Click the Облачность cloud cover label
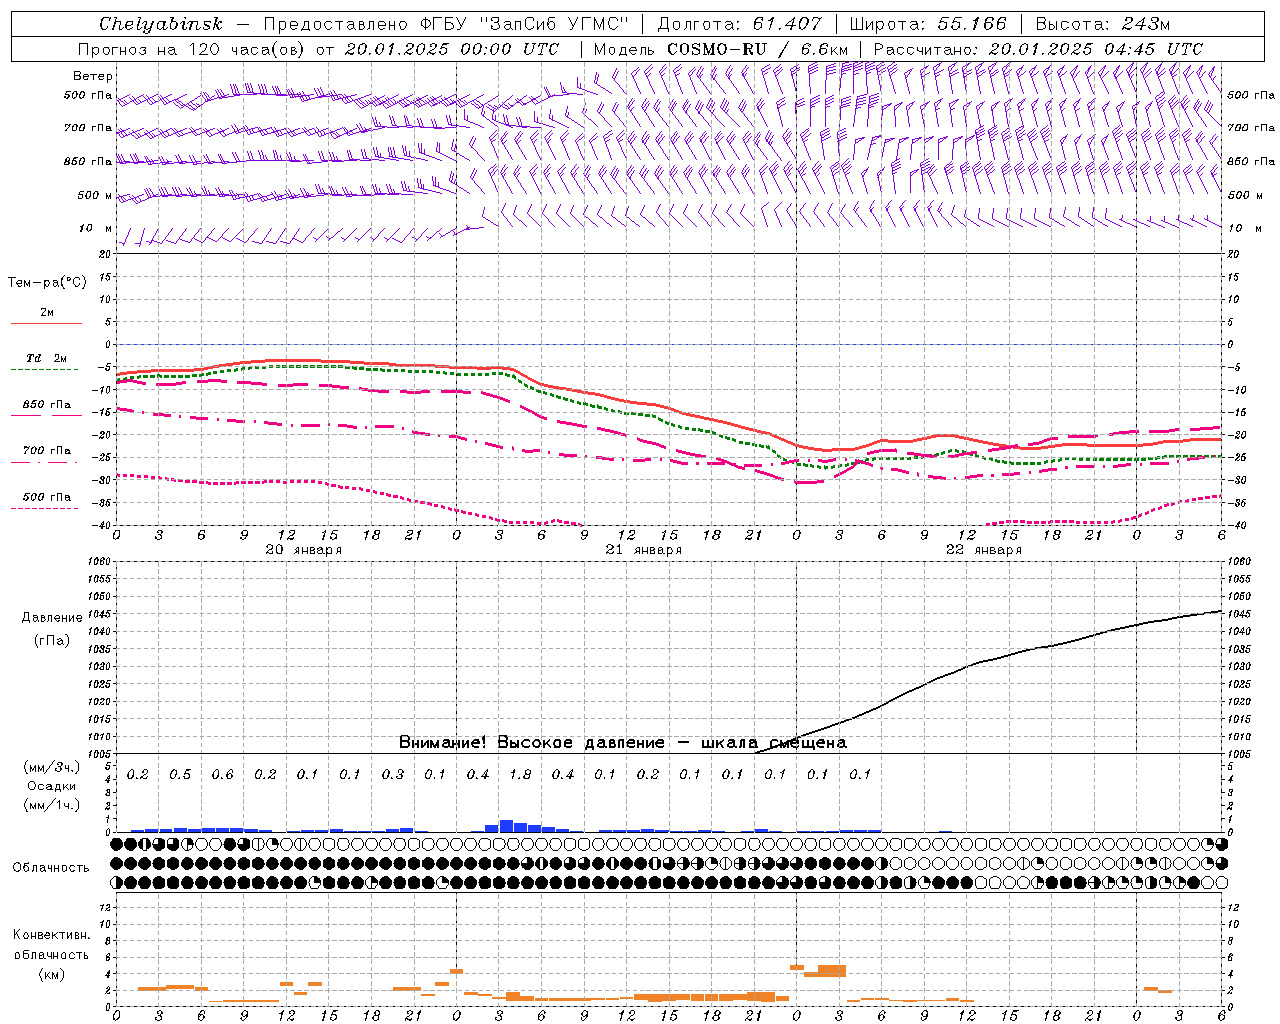This screenshot has height=1024, width=1280. pos(51,867)
